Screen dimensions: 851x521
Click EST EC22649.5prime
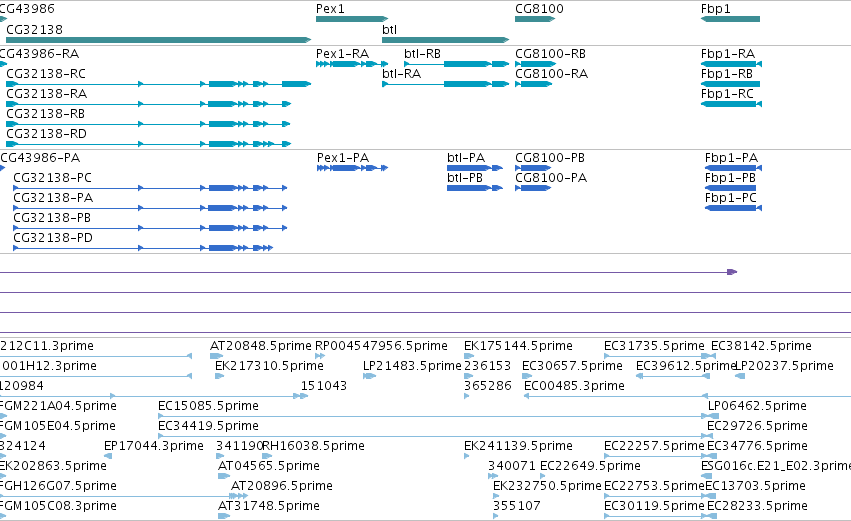click(590, 466)
